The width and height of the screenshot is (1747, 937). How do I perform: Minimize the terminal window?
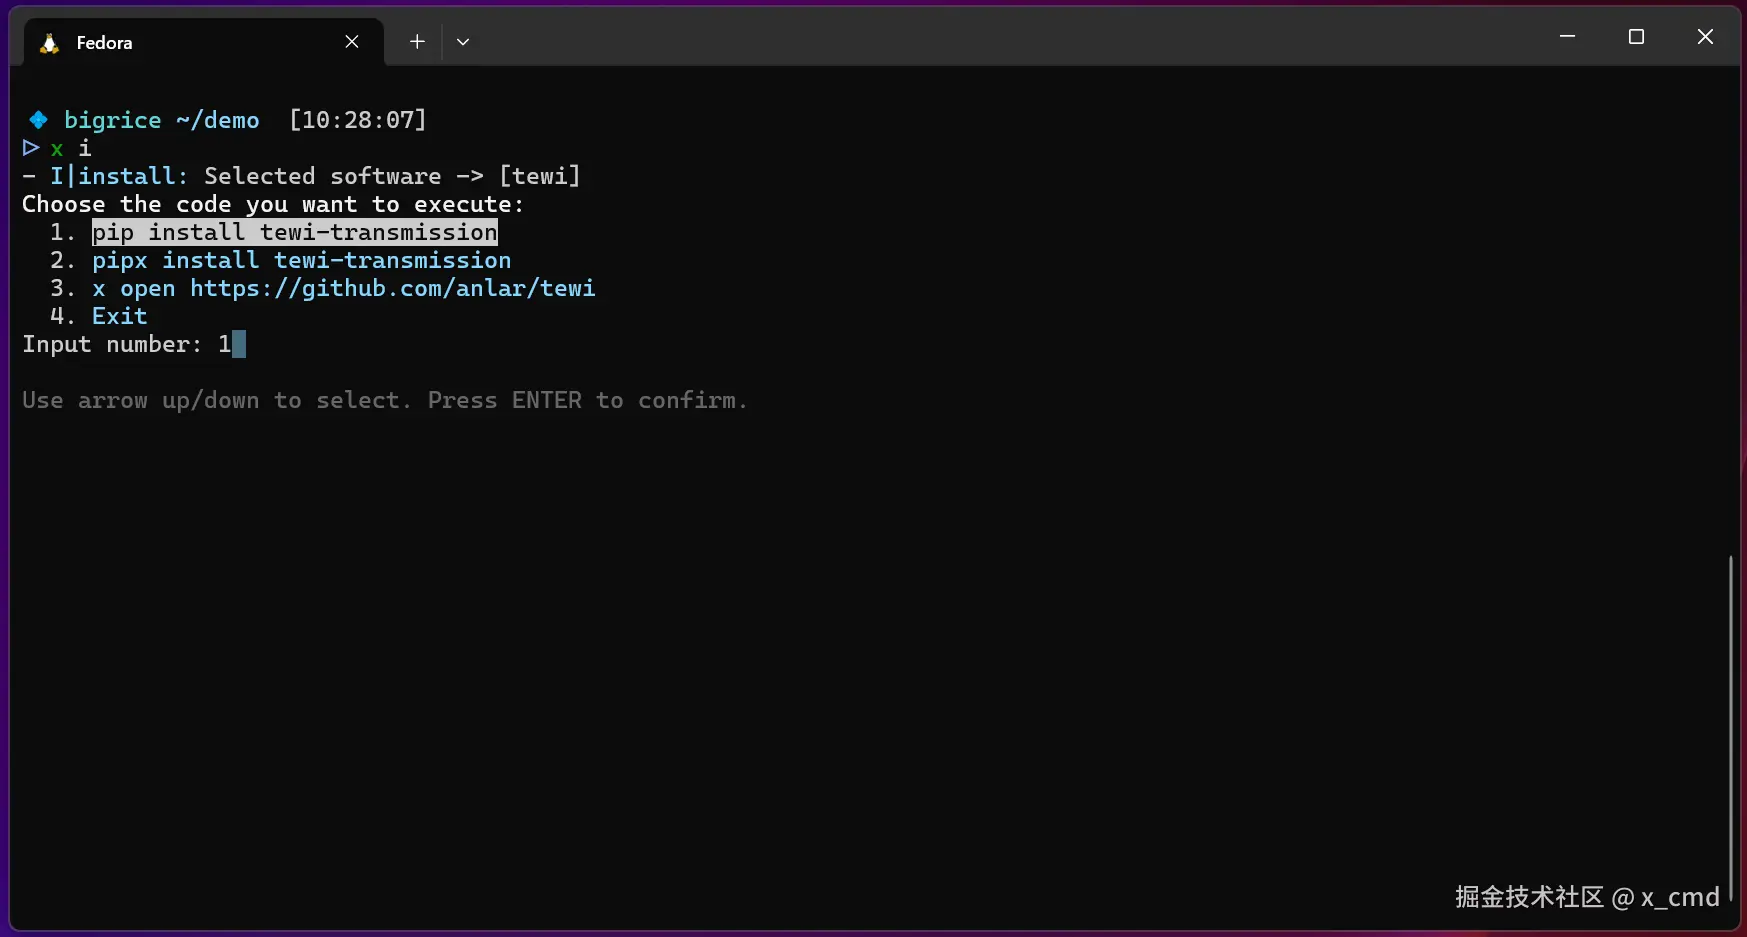[1567, 37]
